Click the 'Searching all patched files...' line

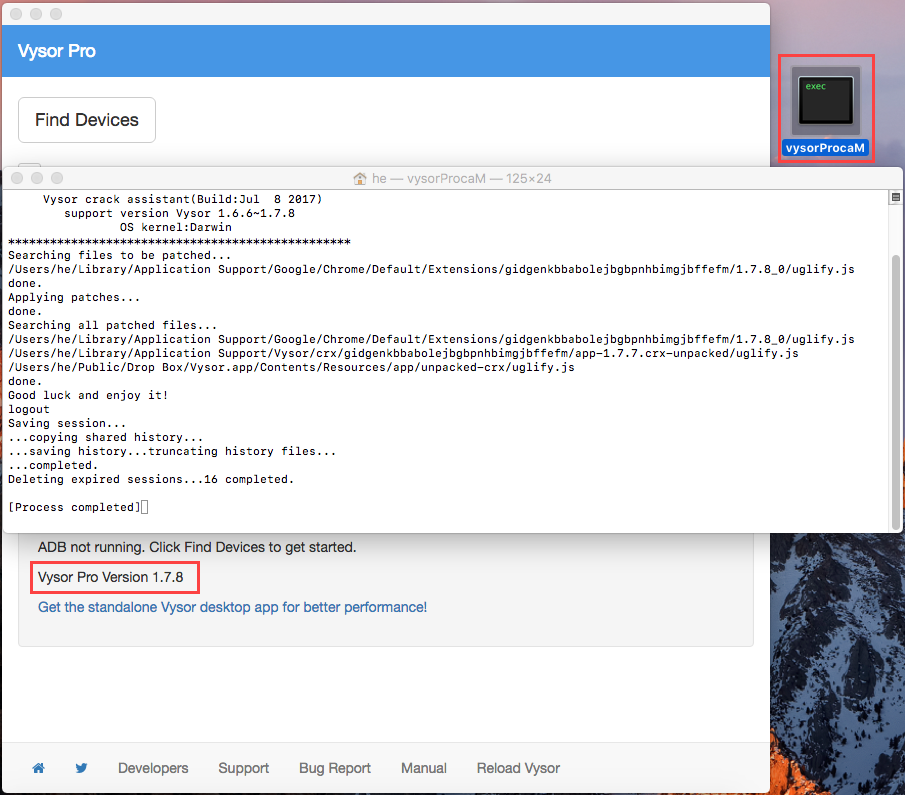click(113, 325)
